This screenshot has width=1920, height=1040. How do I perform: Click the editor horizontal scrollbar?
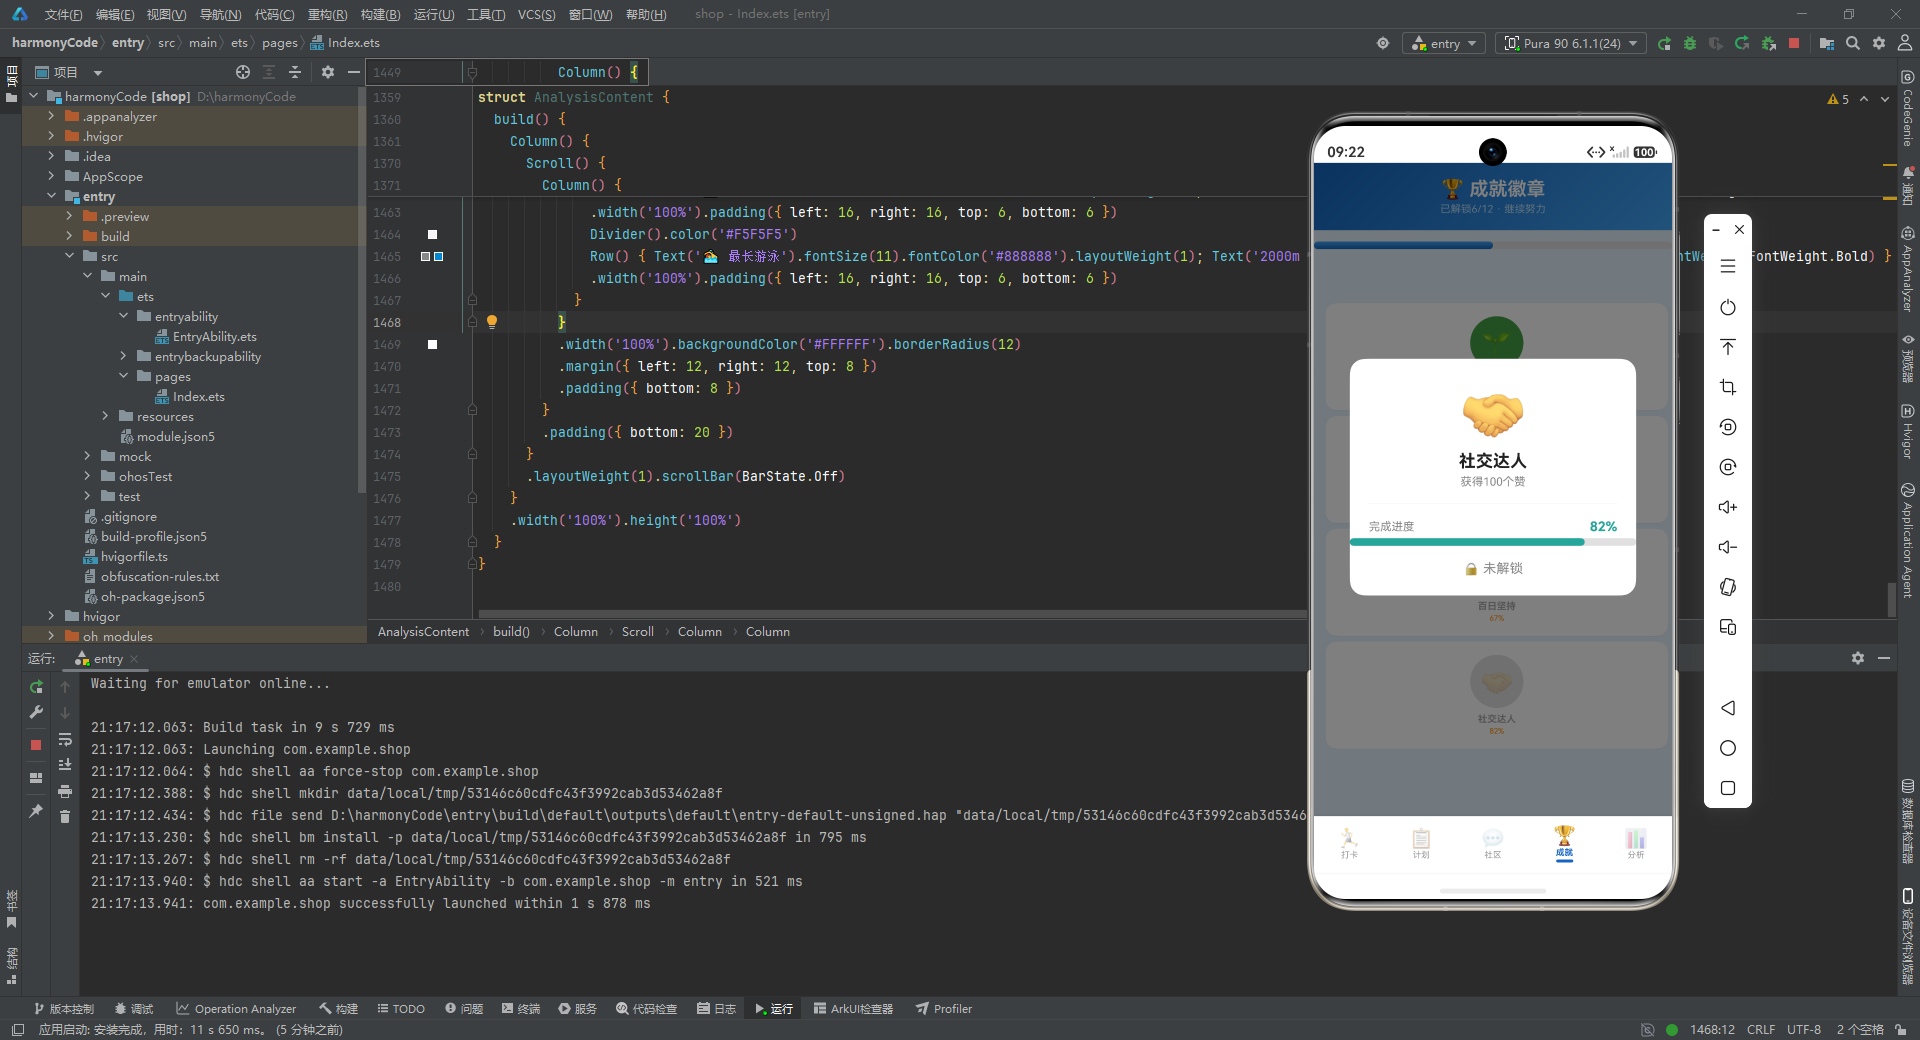tap(892, 613)
